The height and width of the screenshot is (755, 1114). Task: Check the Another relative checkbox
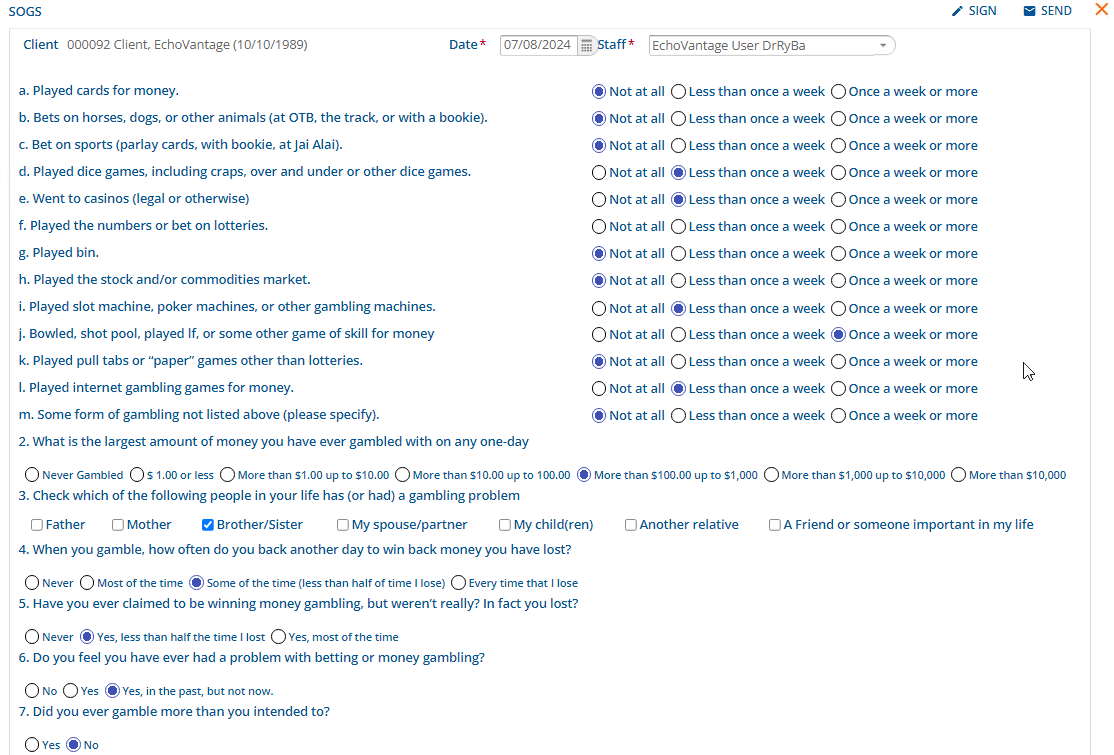pyautogui.click(x=630, y=524)
